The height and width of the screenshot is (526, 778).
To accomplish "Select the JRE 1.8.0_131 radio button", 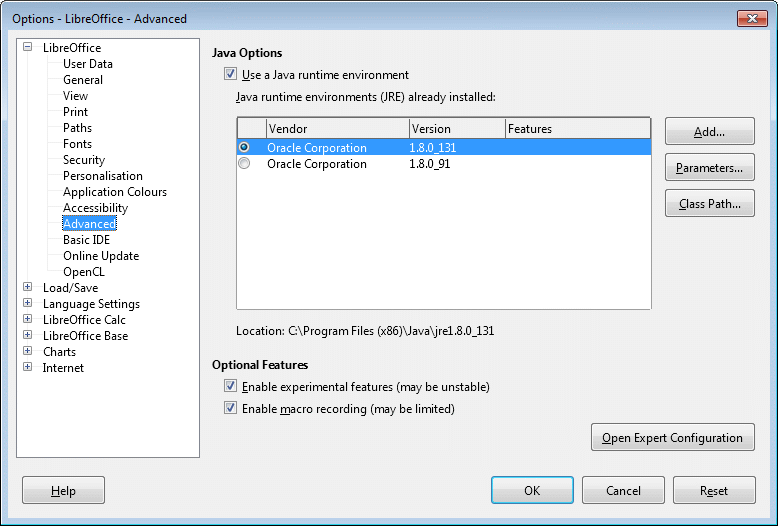I will (x=244, y=147).
